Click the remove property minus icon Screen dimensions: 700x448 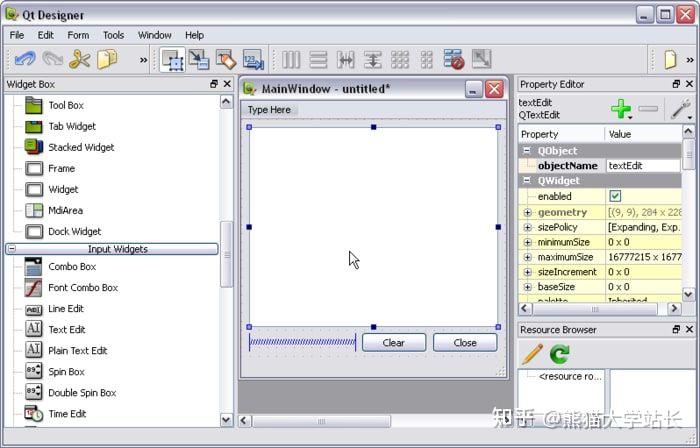(648, 108)
